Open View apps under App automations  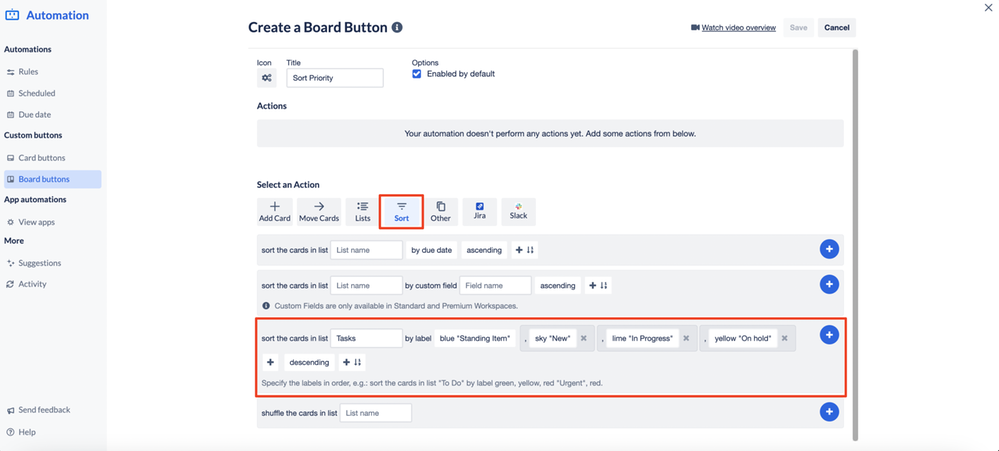(36, 222)
